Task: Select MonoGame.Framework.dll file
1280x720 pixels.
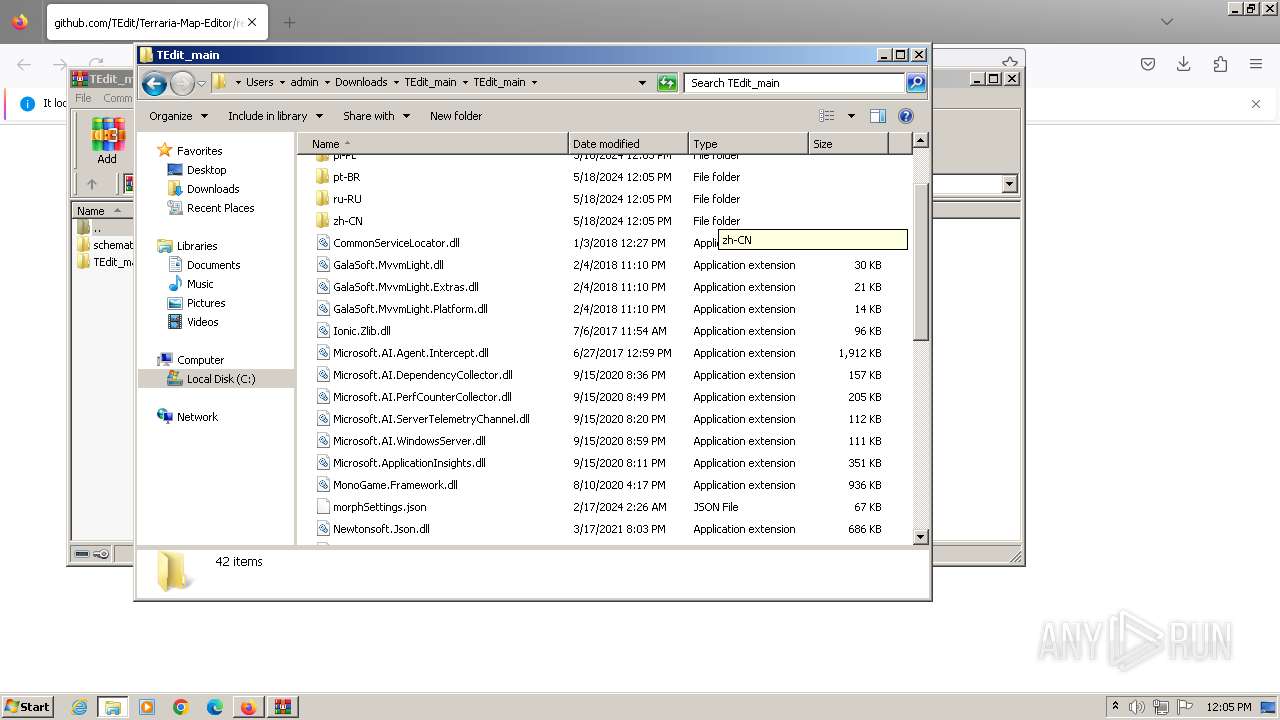Action: point(395,485)
